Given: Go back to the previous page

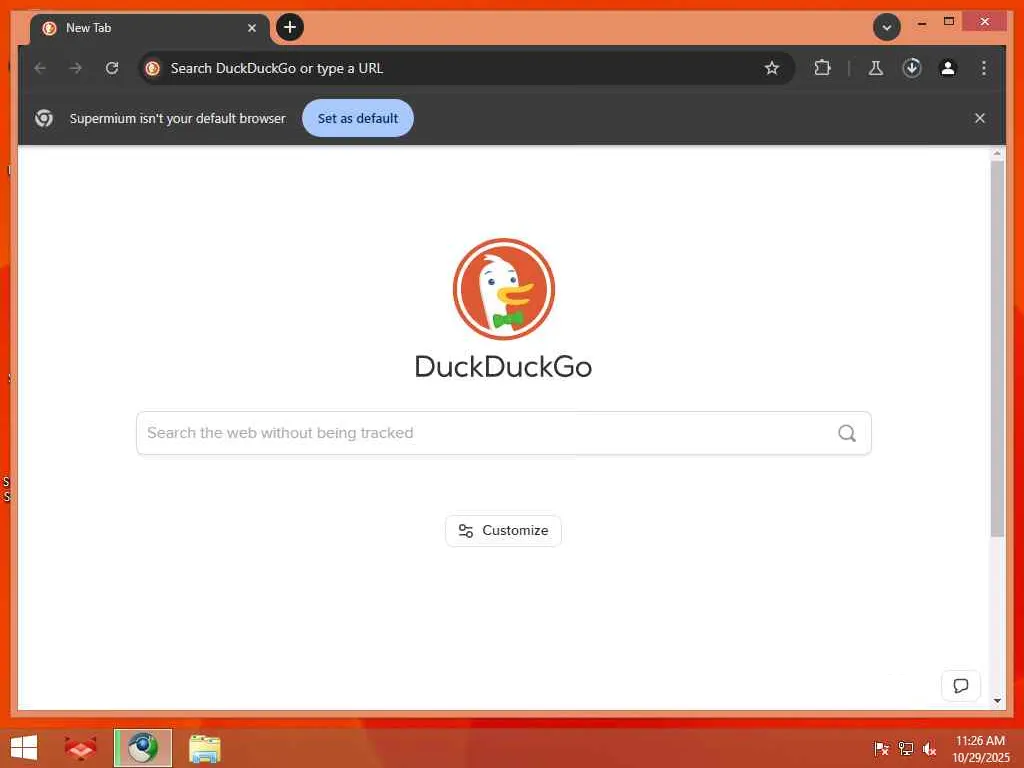Looking at the screenshot, I should click(x=40, y=68).
